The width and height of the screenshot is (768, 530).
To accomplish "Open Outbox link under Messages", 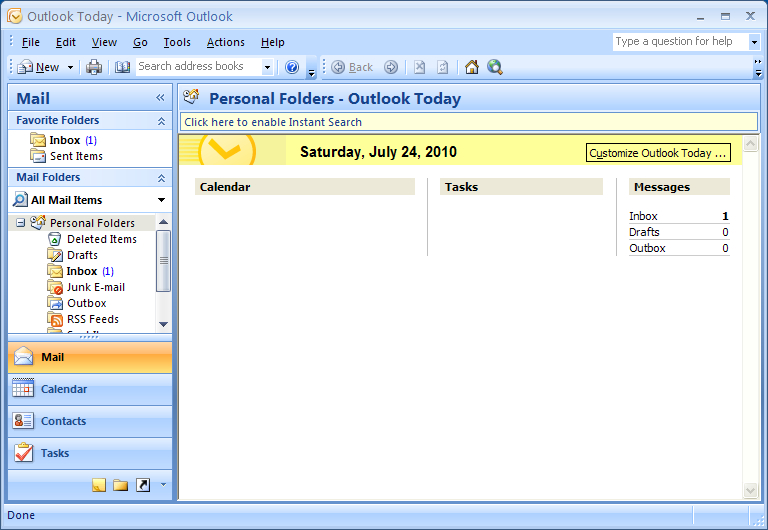I will coord(647,248).
